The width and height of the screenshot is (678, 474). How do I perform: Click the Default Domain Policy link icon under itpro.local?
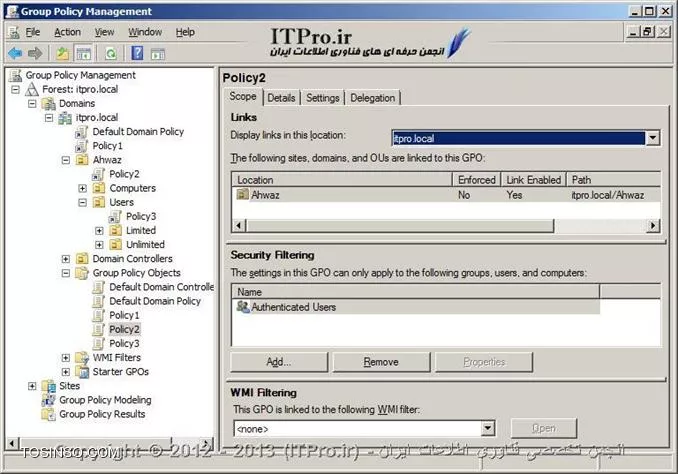82,132
